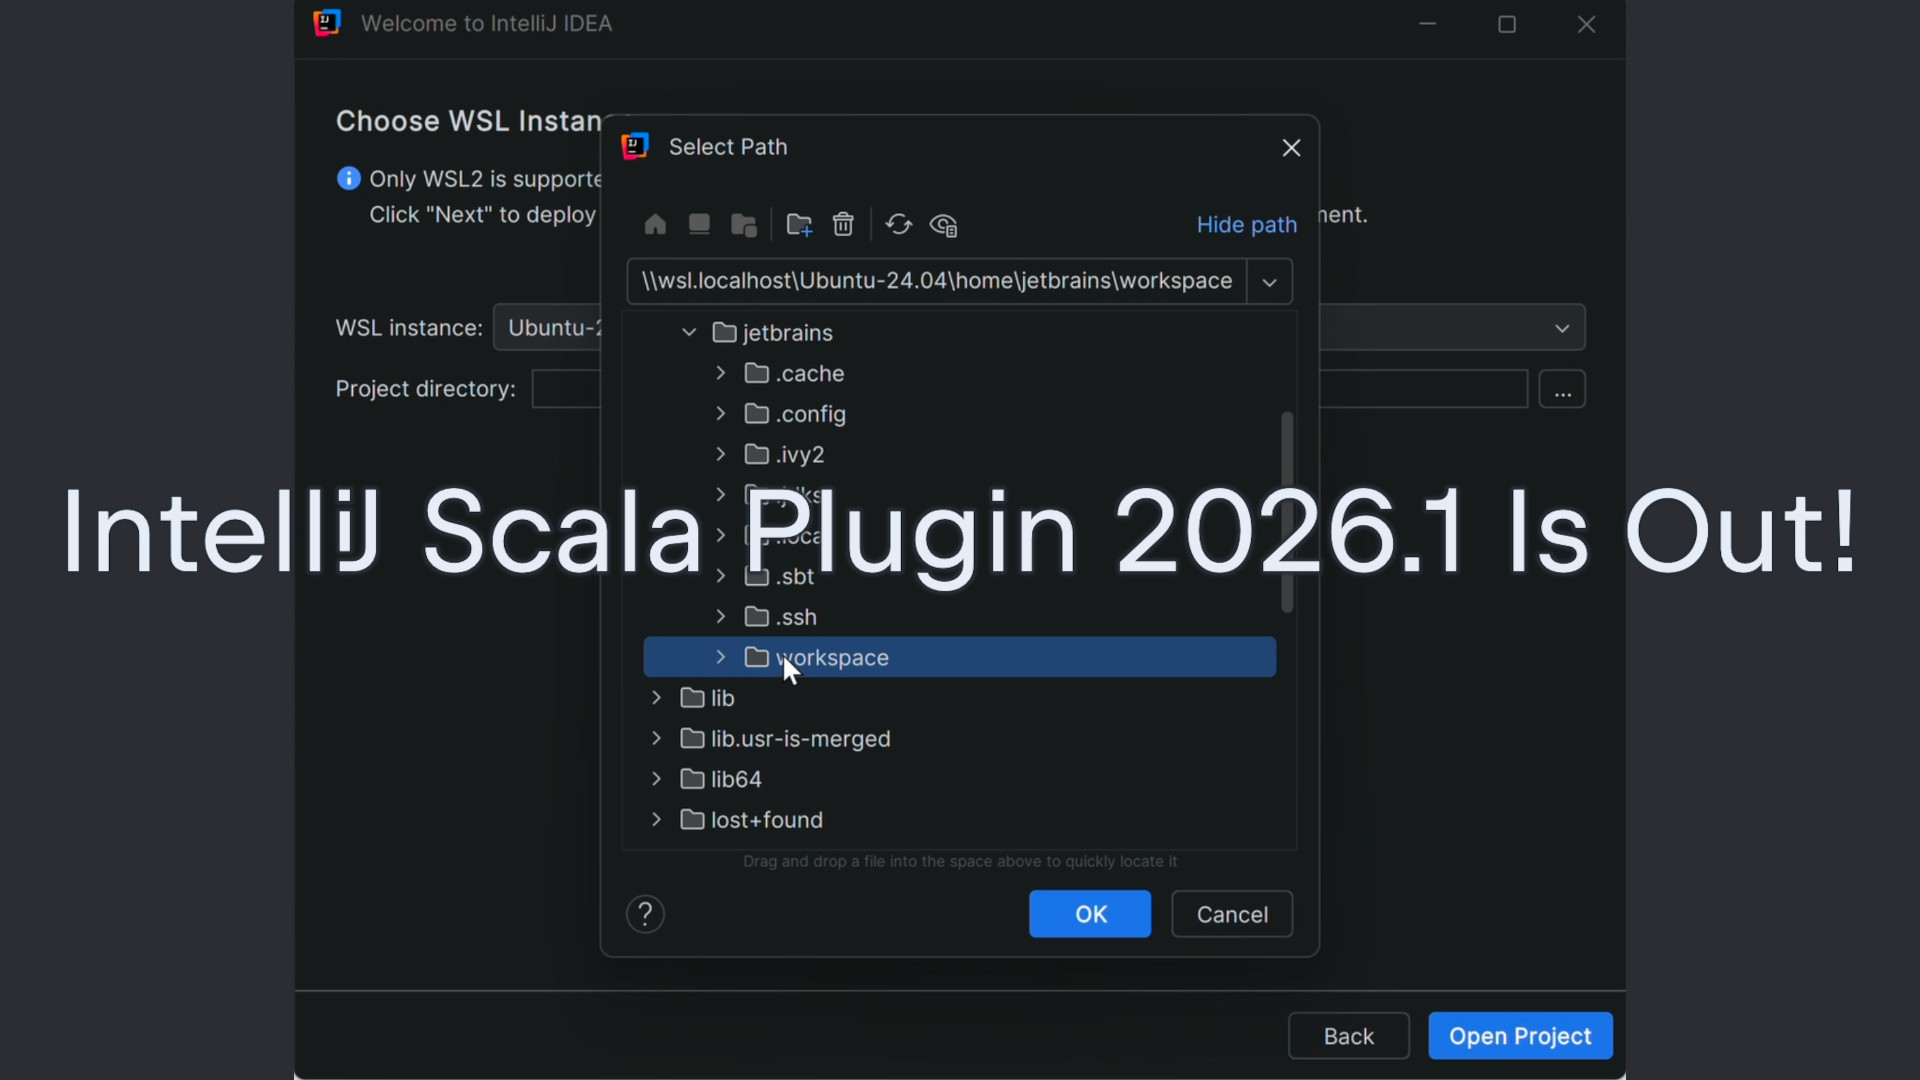Open the help icon in the dialog
The height and width of the screenshot is (1080, 1920).
coord(645,913)
